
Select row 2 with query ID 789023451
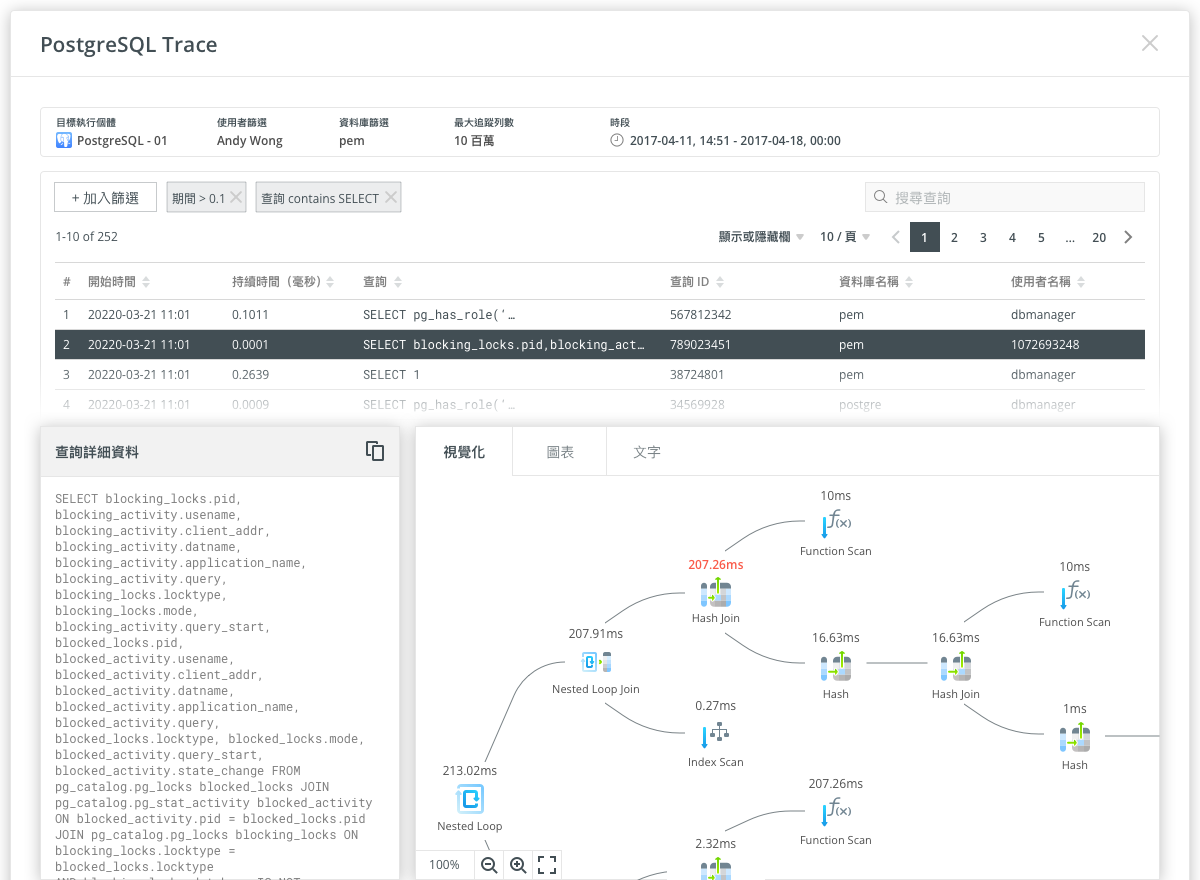pos(600,345)
